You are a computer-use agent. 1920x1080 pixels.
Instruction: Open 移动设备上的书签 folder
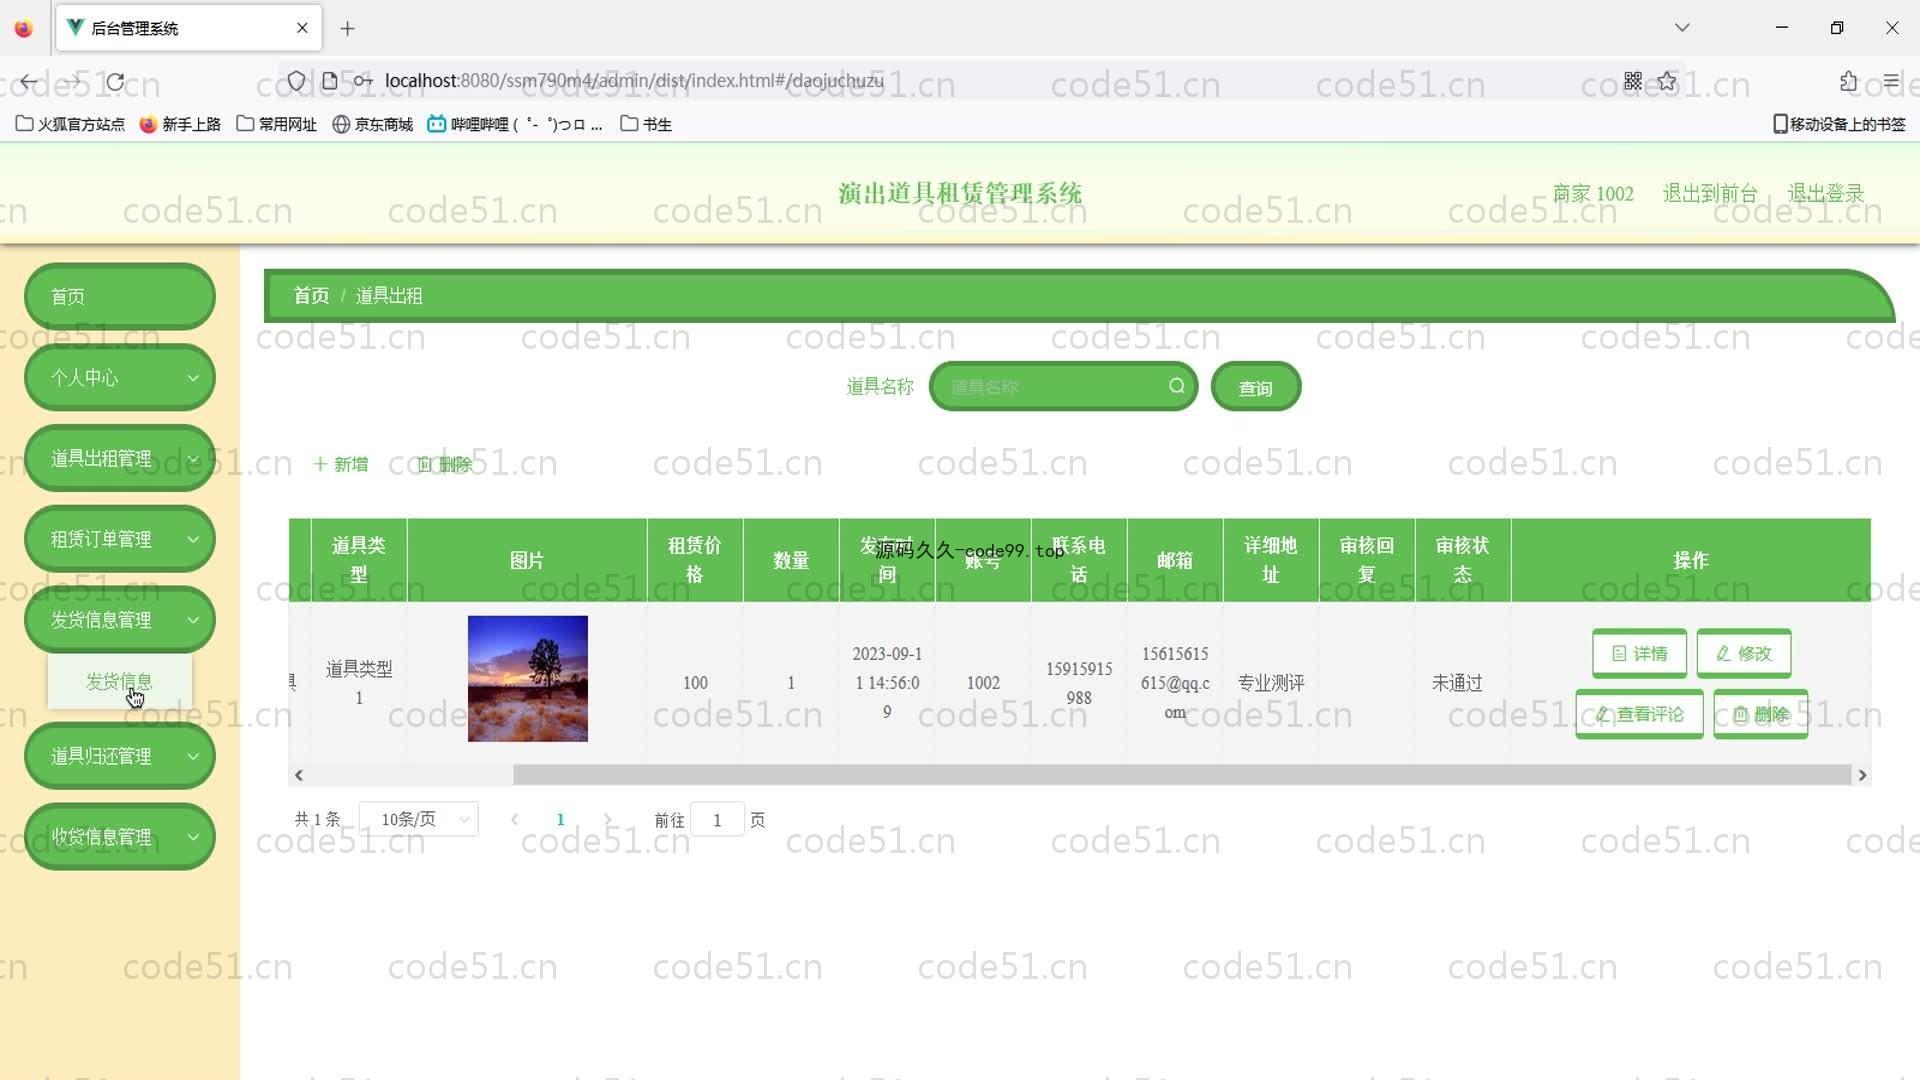(1840, 124)
